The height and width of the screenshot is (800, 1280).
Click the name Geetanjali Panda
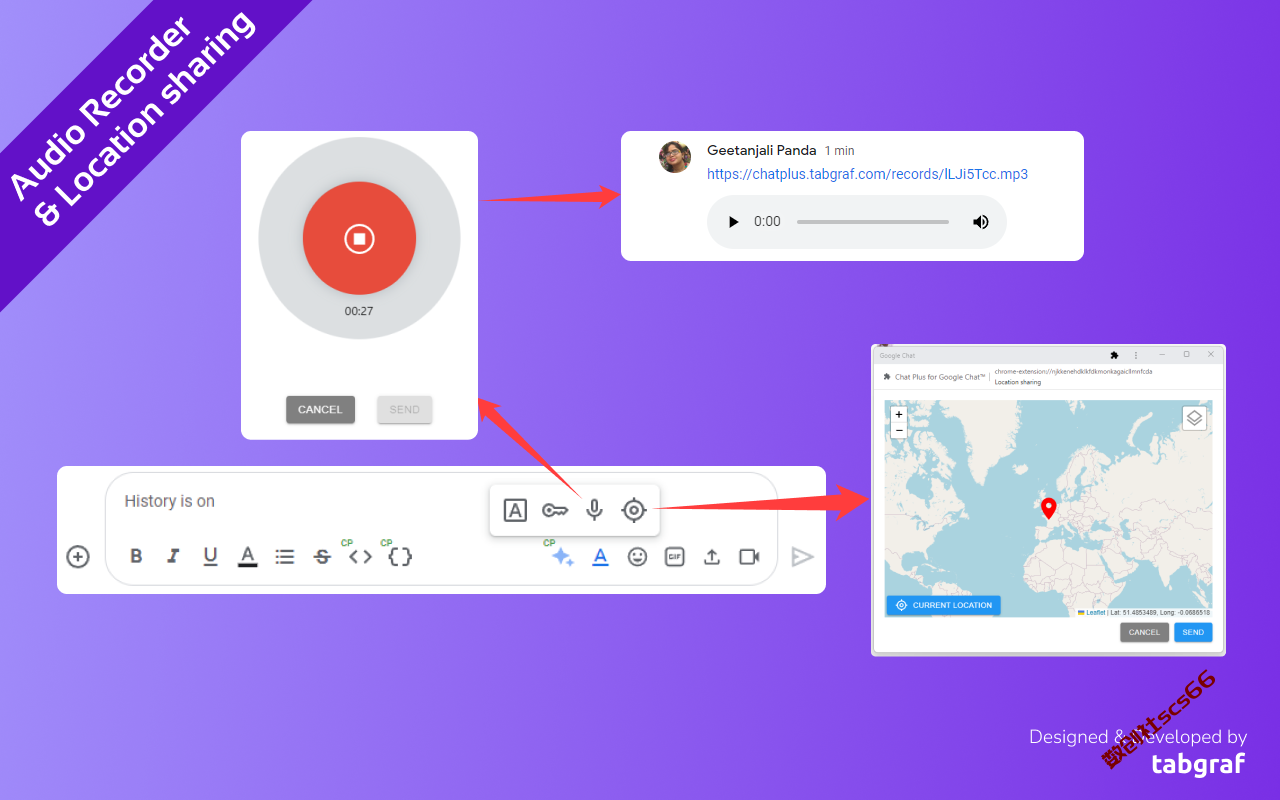tap(762, 150)
